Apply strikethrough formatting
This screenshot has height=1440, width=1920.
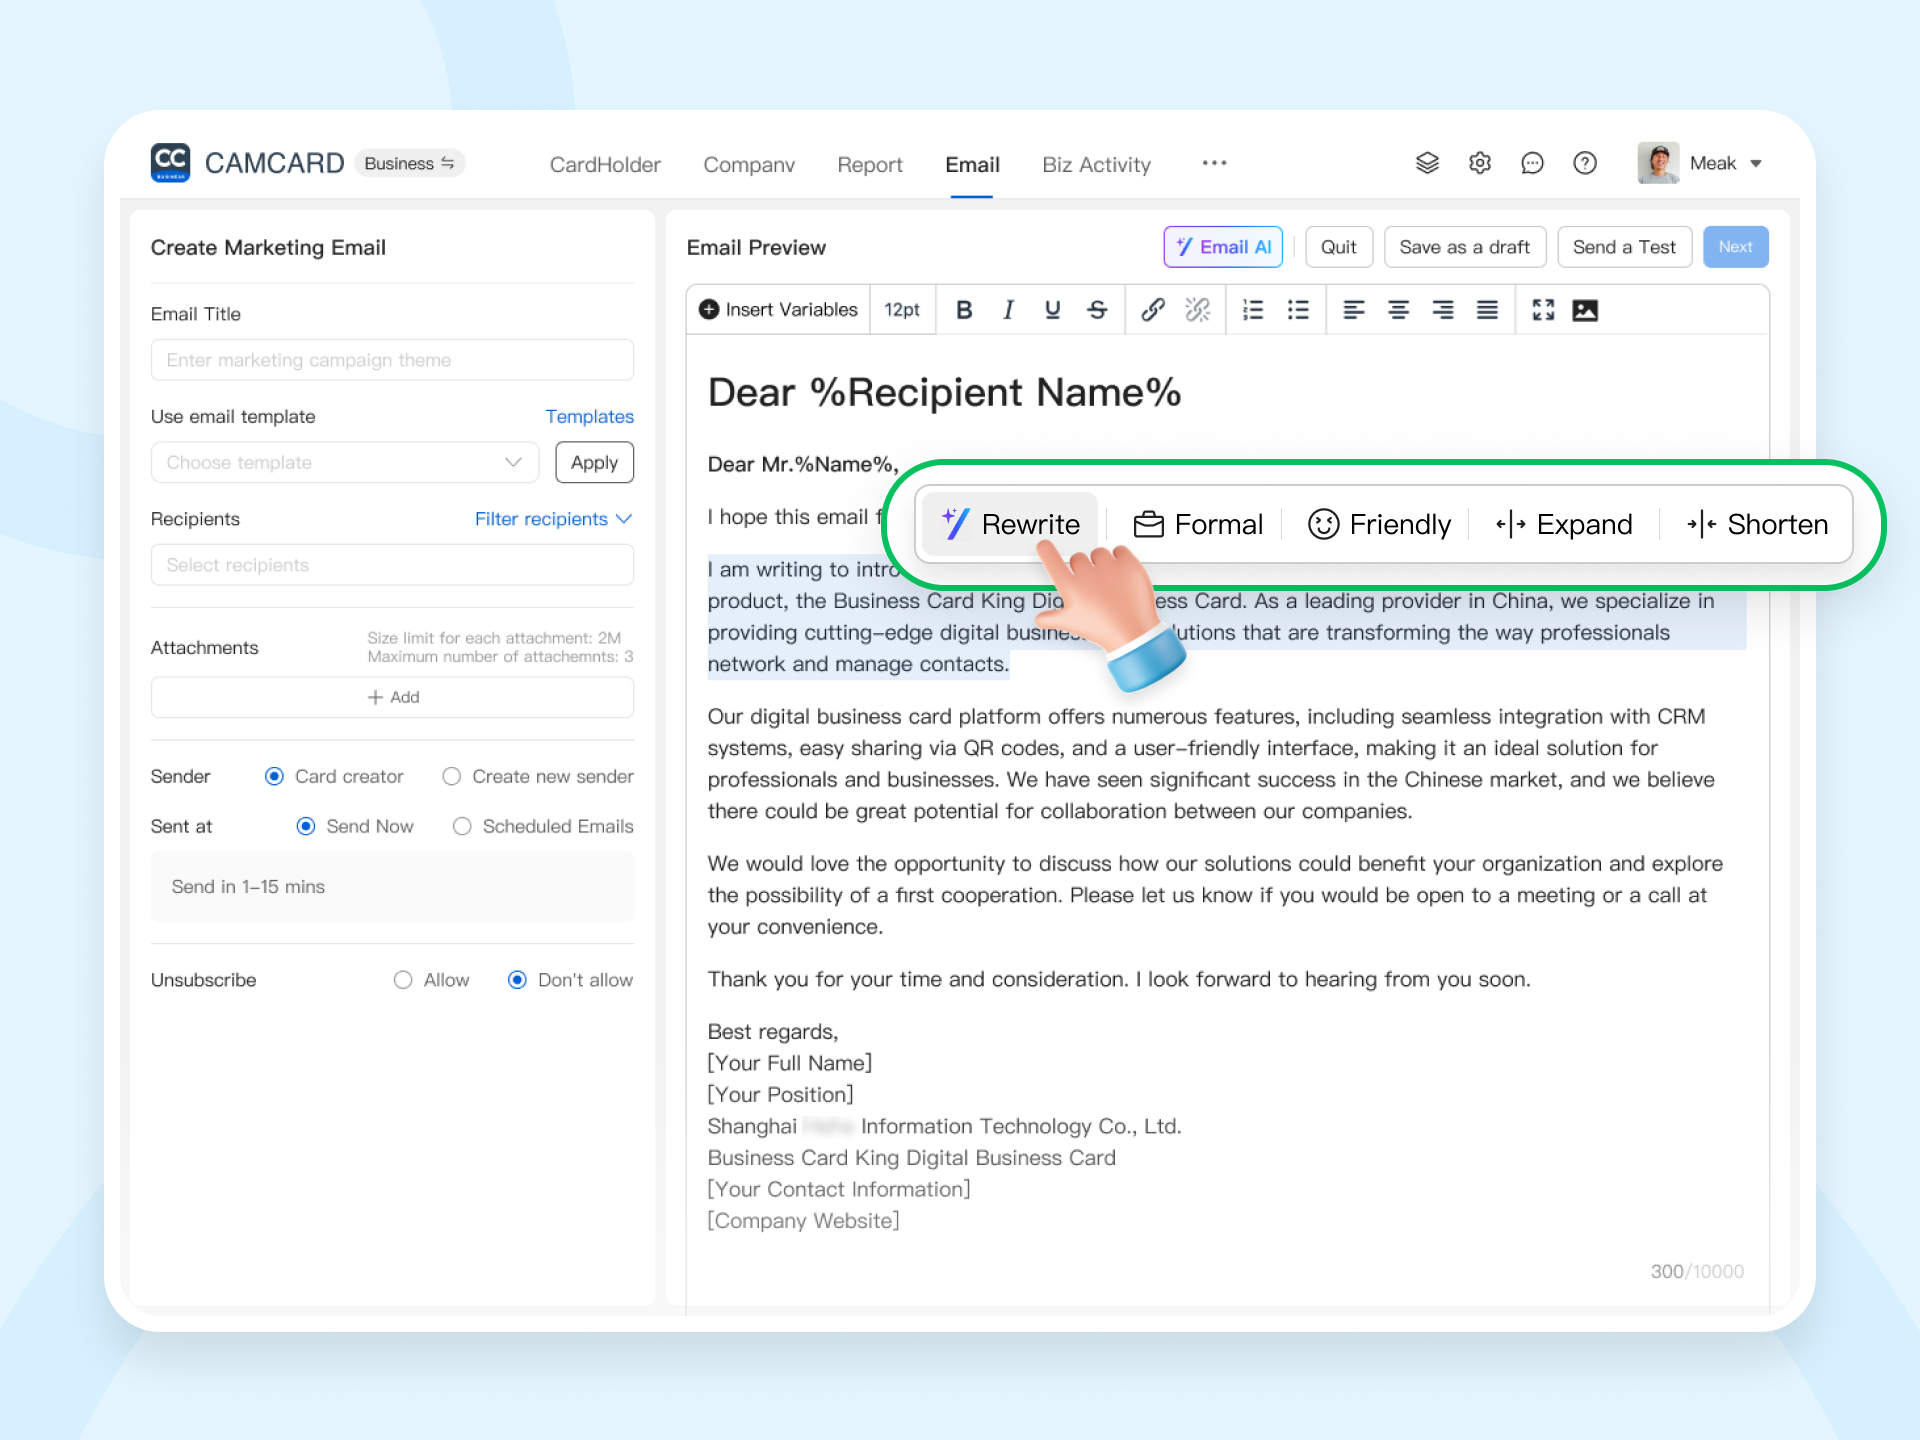coord(1097,310)
